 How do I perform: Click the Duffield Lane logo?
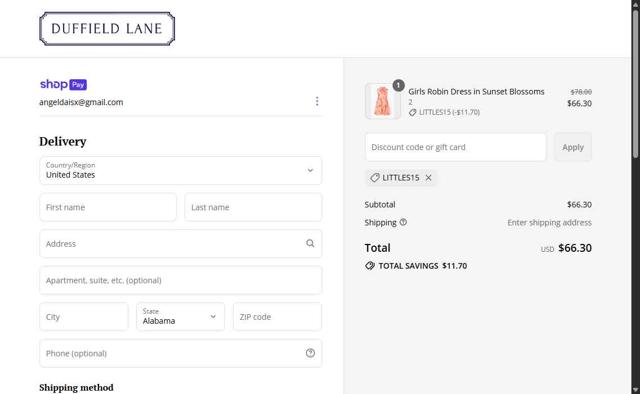[x=107, y=29]
